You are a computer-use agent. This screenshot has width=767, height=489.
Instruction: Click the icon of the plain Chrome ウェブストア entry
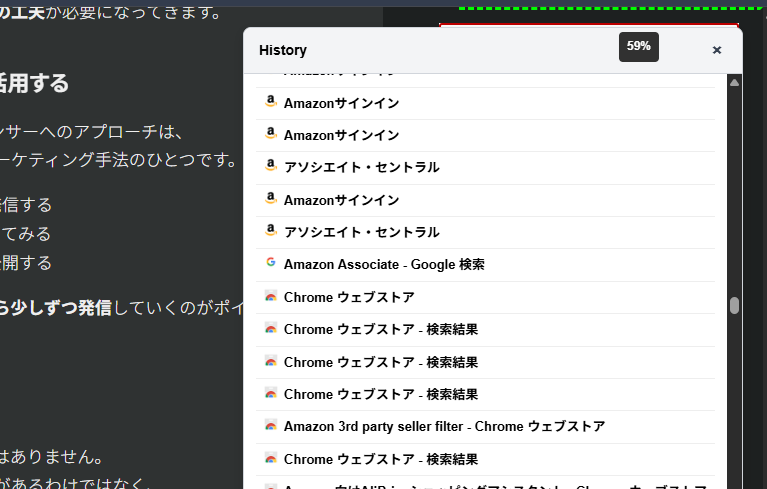(x=271, y=296)
